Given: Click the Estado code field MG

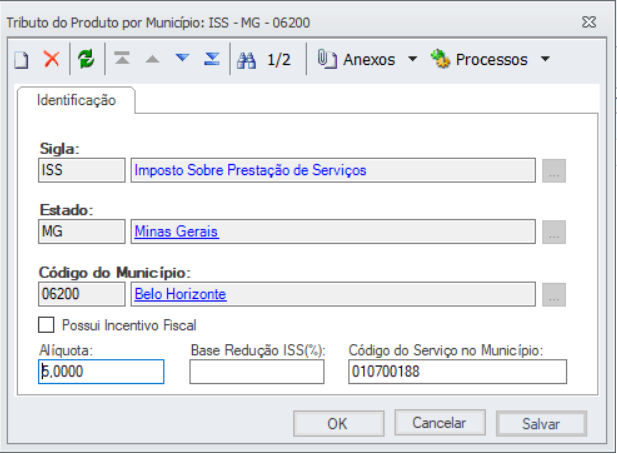Looking at the screenshot, I should point(81,231).
